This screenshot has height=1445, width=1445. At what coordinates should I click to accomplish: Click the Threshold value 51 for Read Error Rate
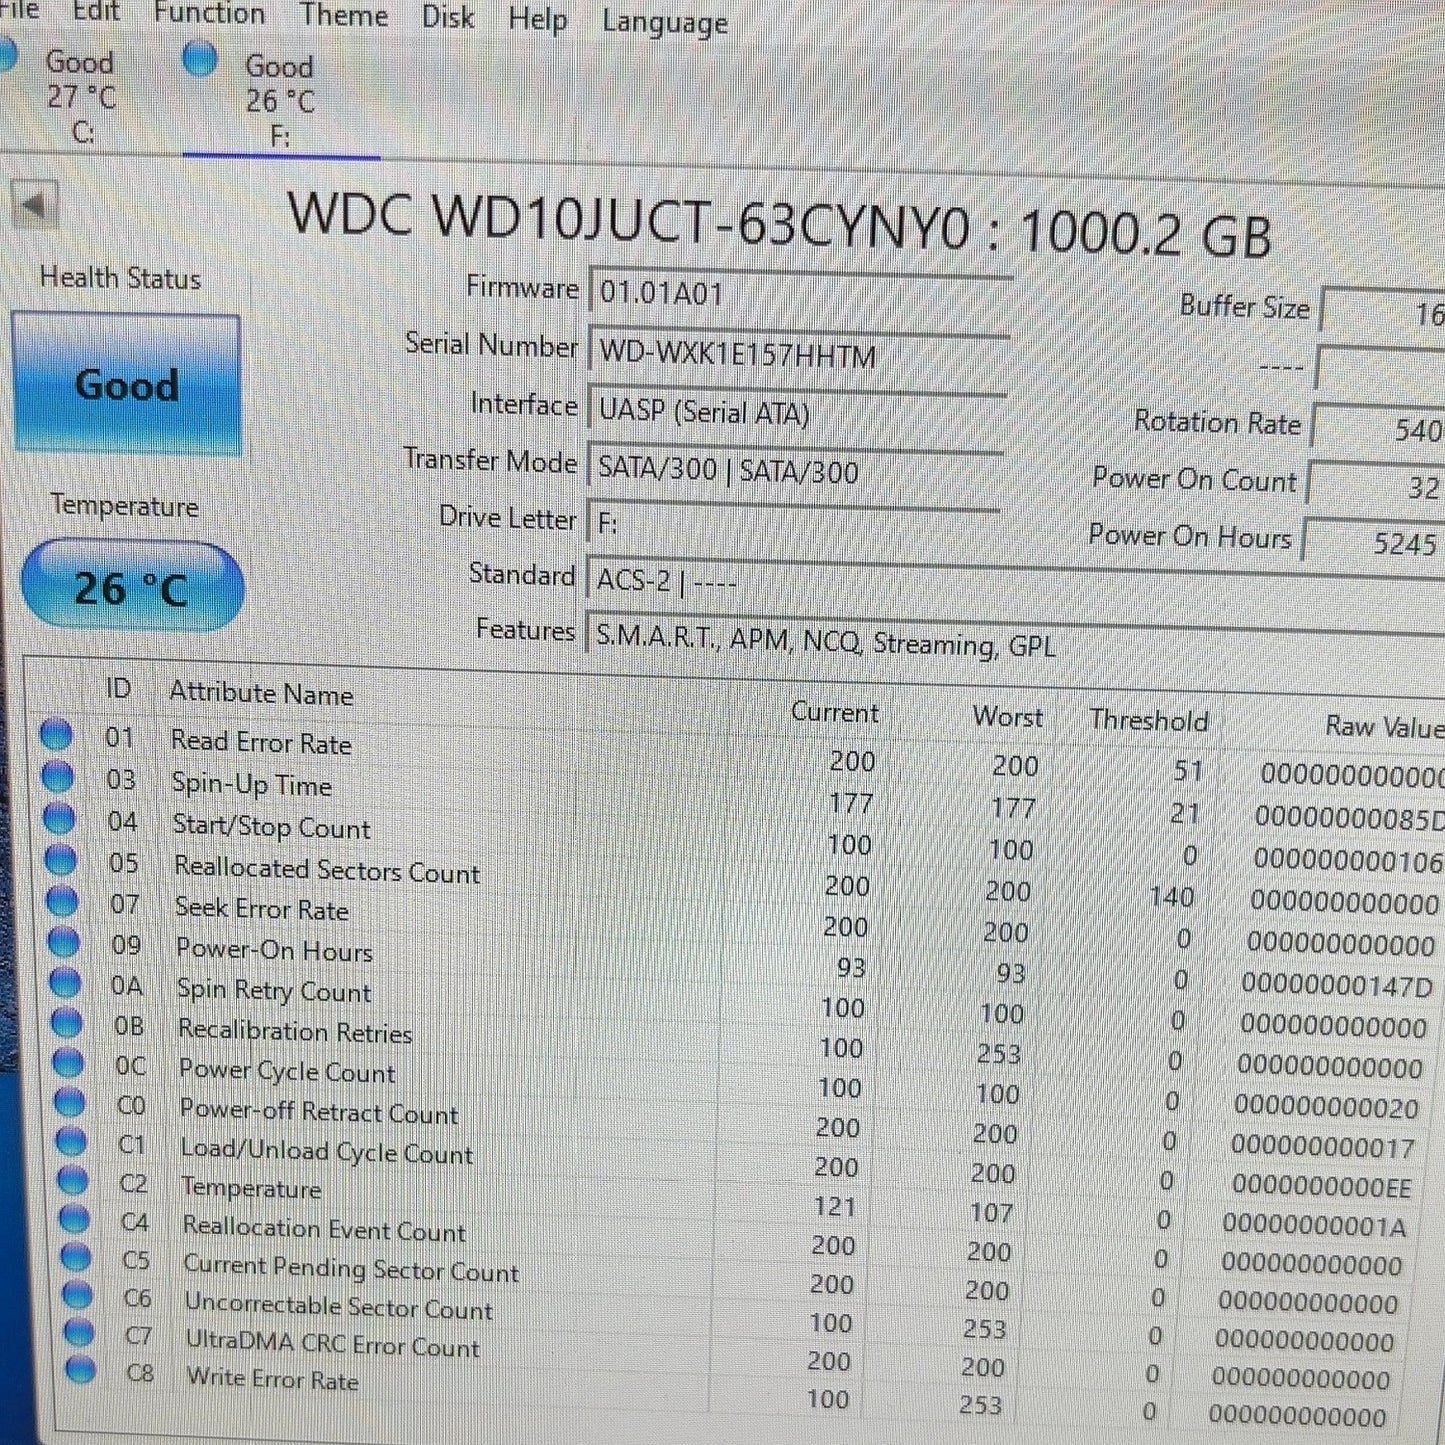[x=1188, y=771]
